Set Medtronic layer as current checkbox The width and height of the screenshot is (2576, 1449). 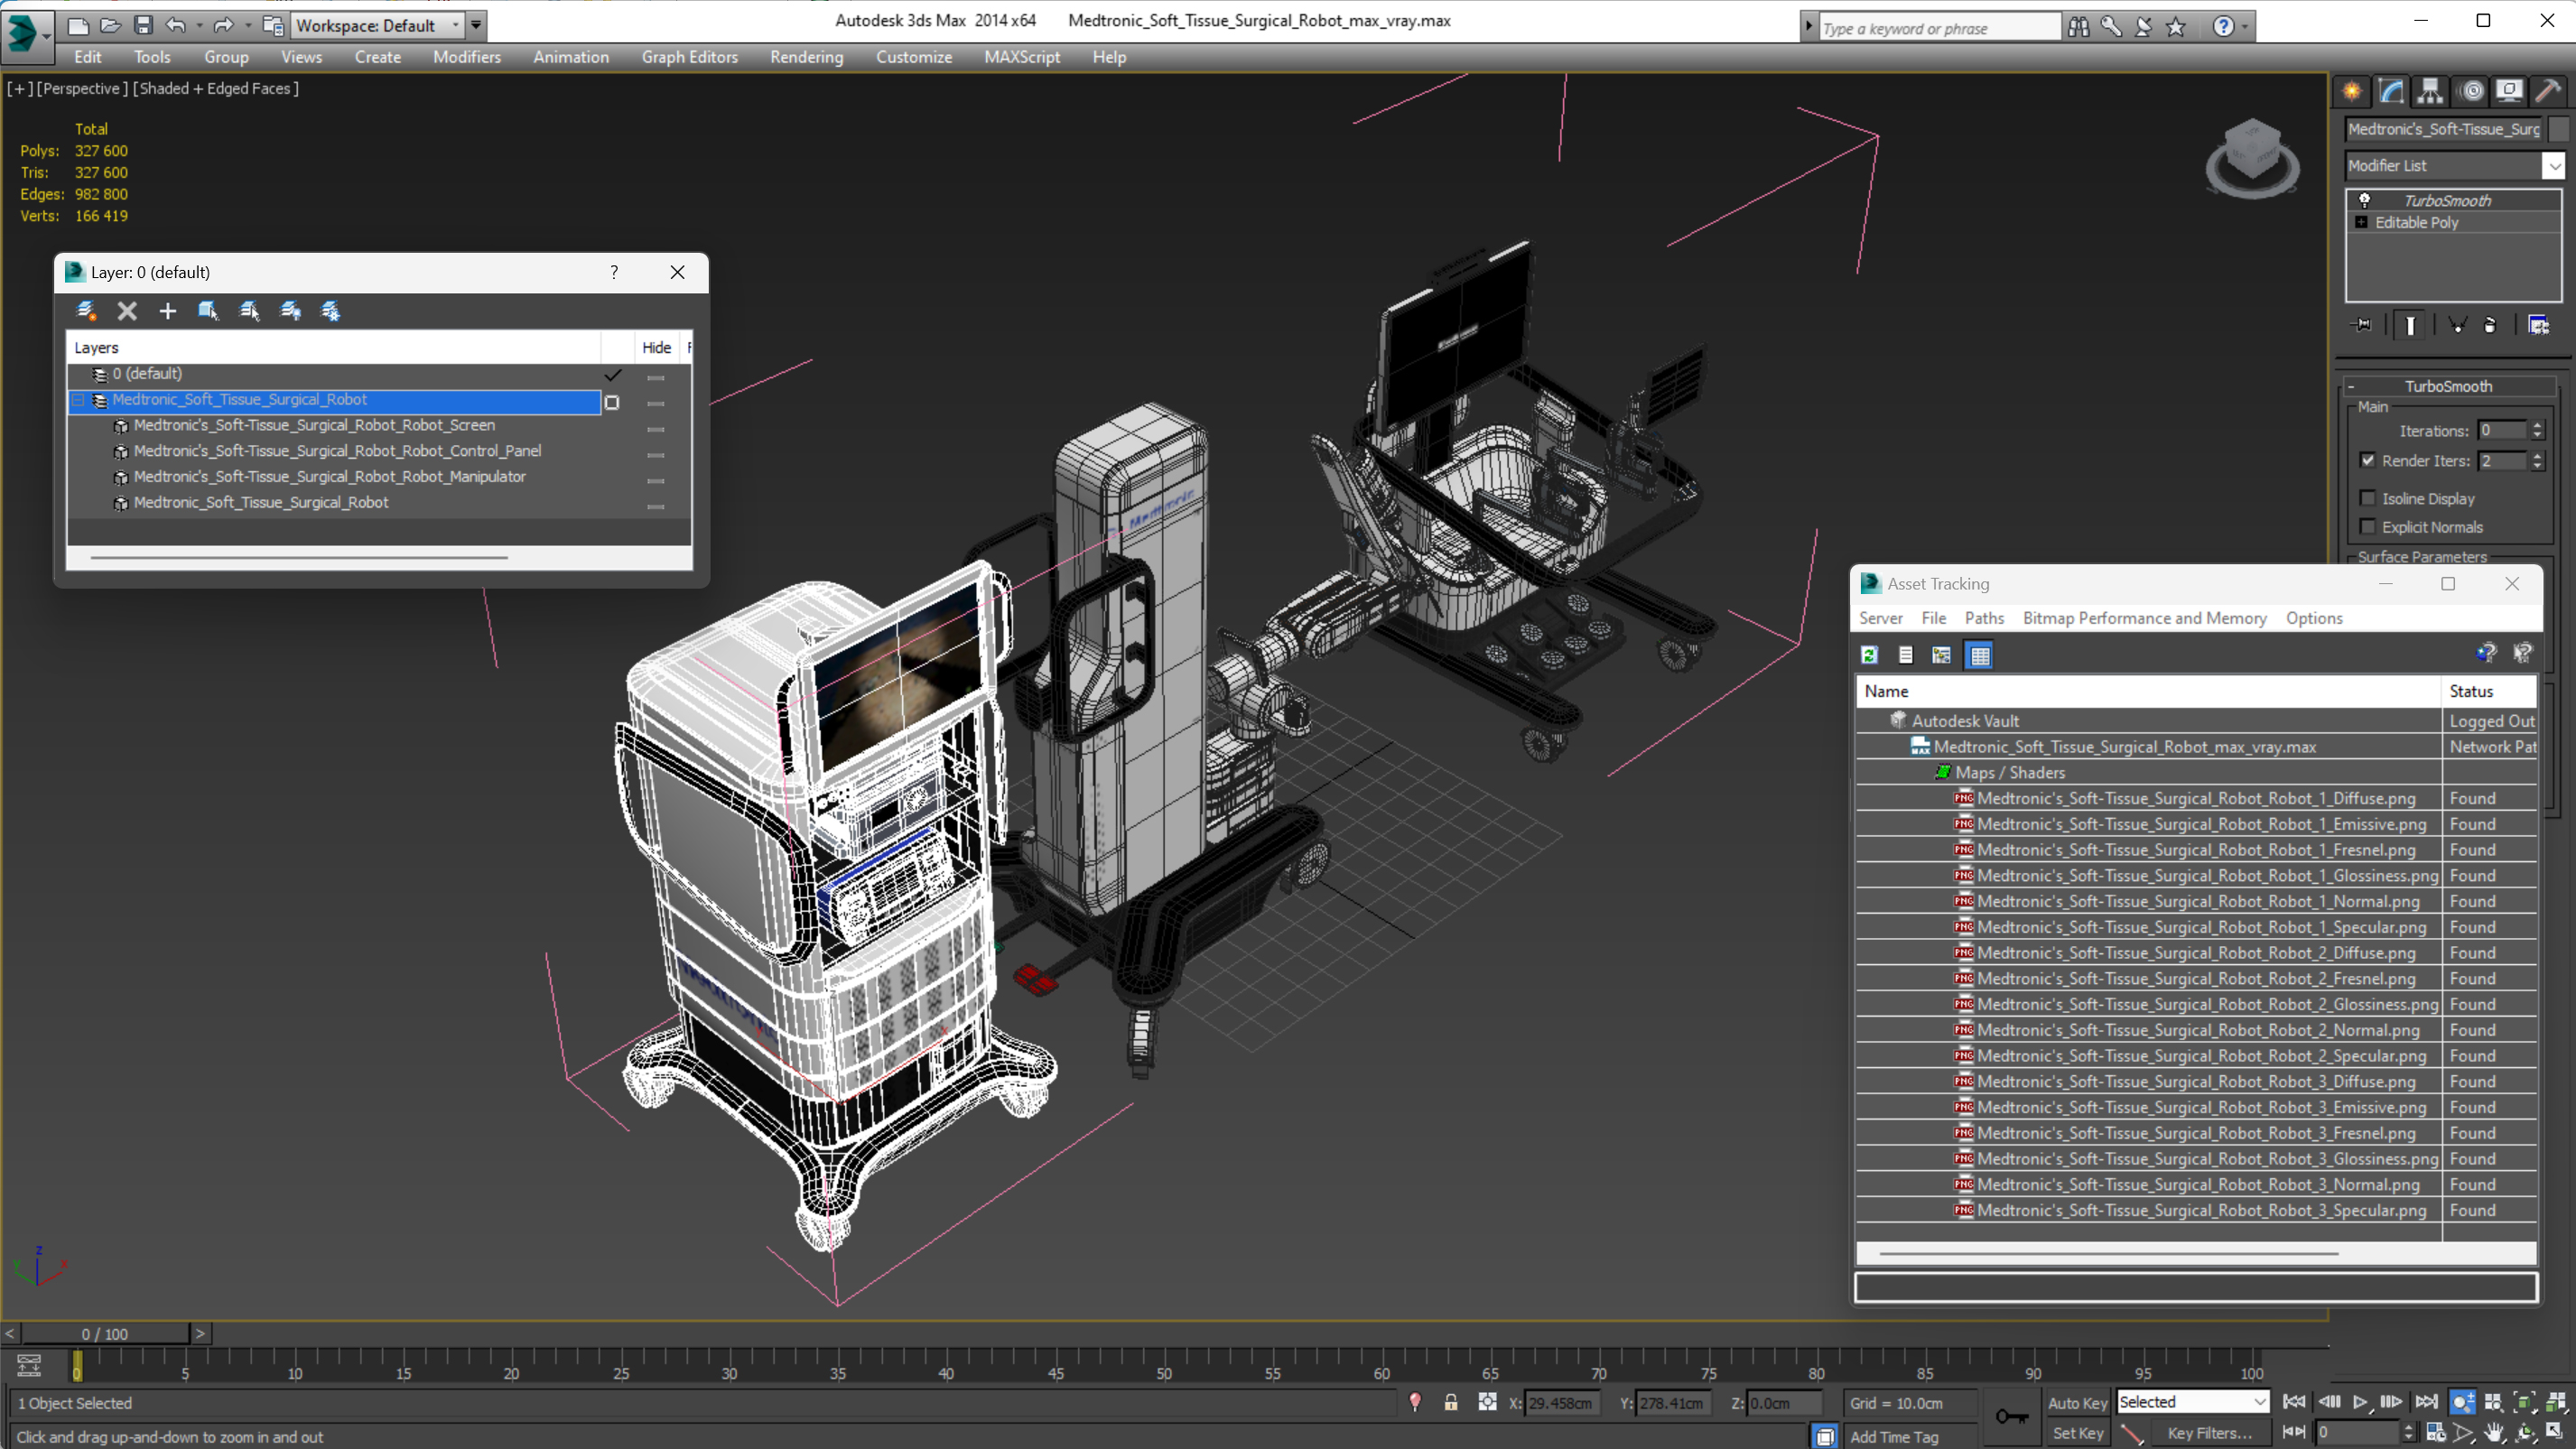point(612,403)
